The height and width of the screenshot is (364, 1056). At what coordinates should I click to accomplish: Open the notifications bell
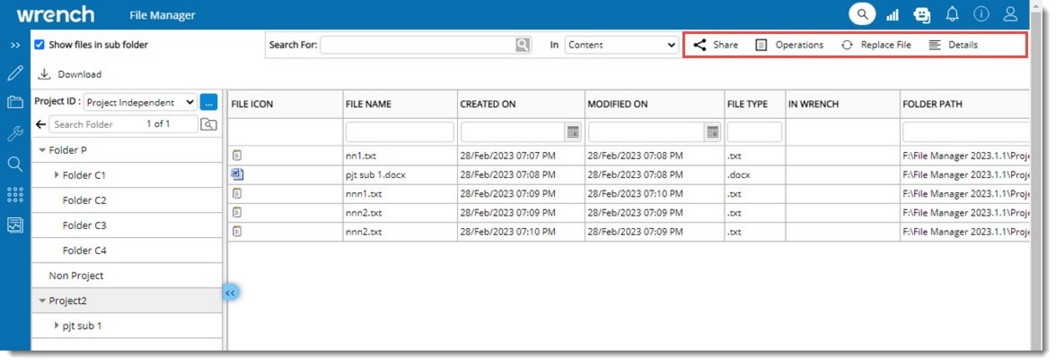[952, 14]
